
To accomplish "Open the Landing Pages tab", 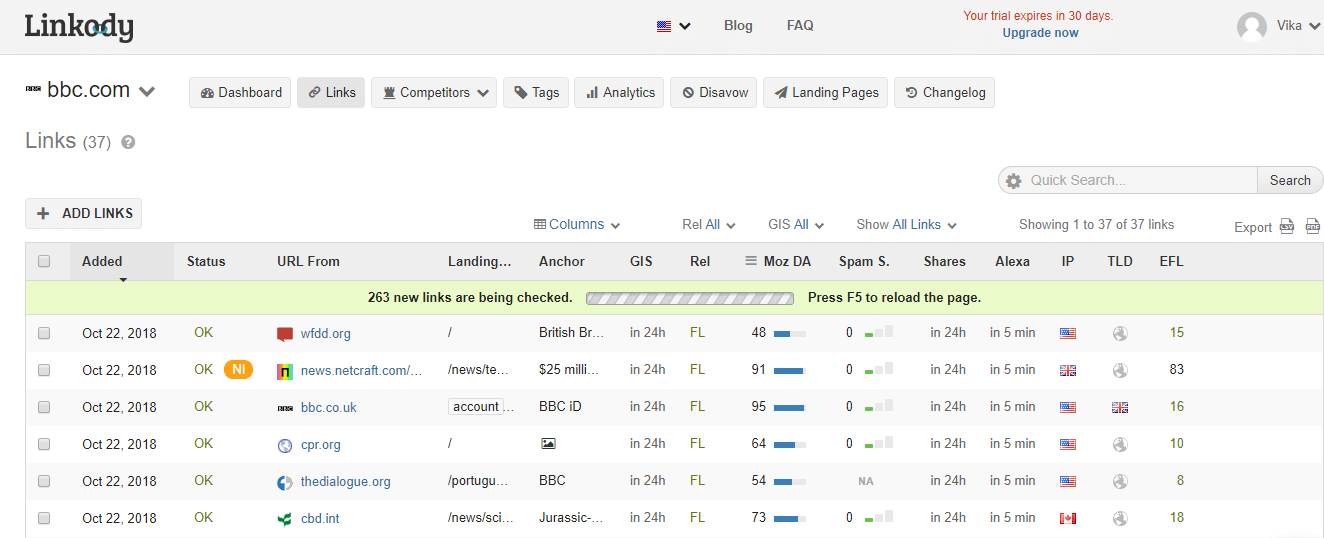I will [x=825, y=92].
